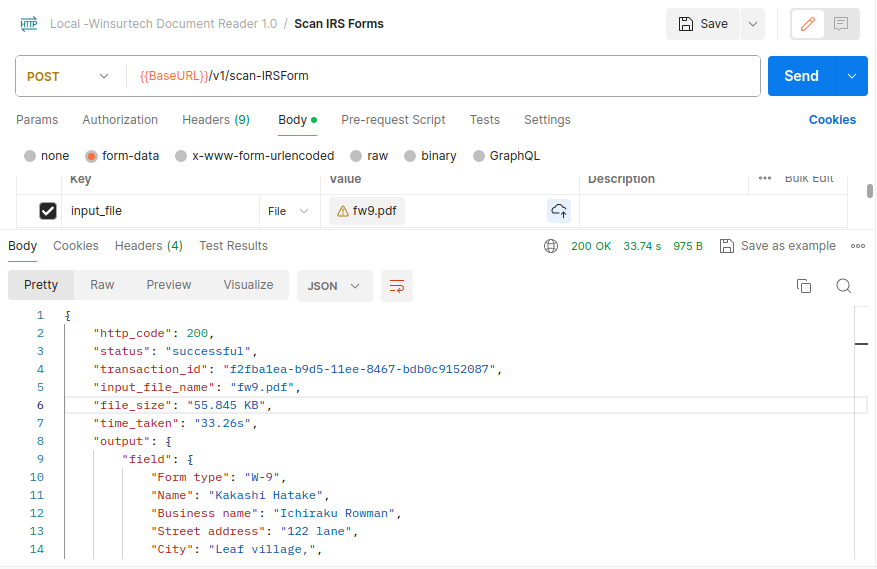This screenshot has width=877, height=569.
Task: Click the "122 lane" street address value
Action: [x=316, y=531]
